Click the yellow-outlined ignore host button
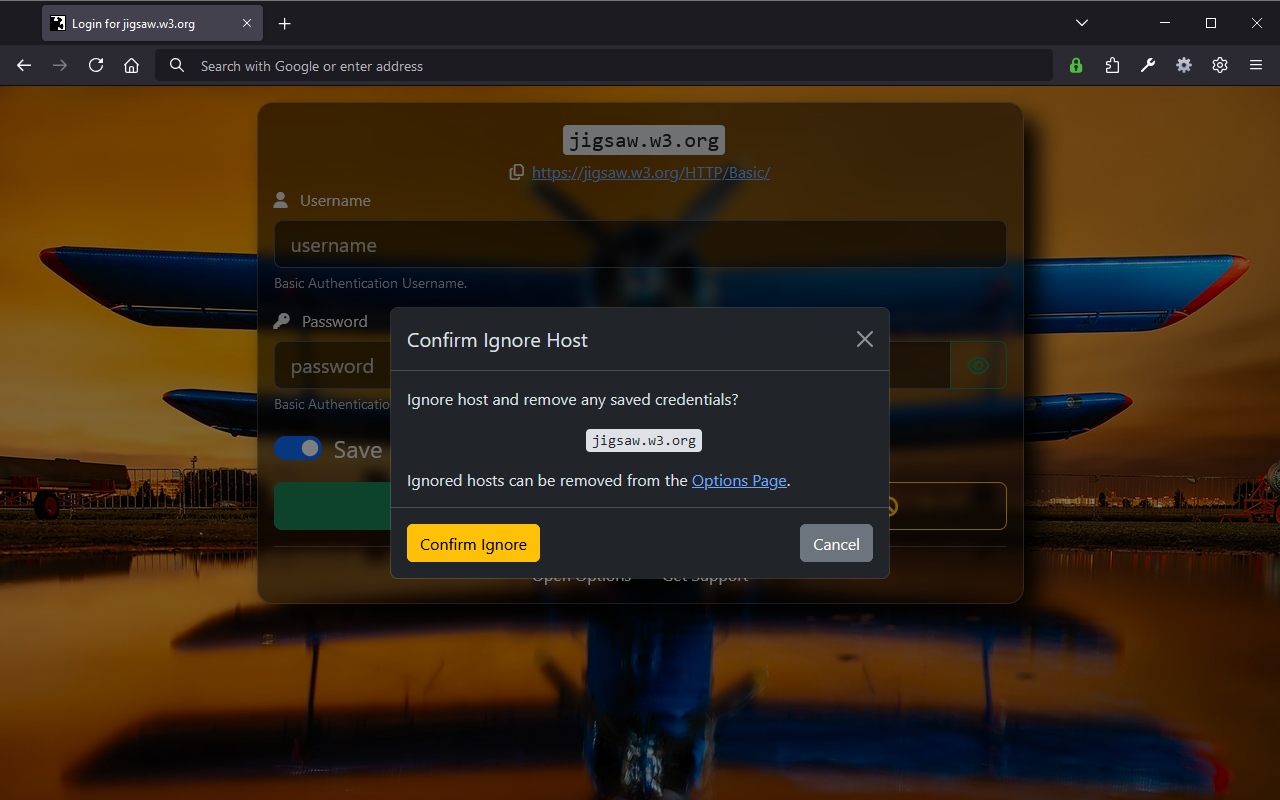 (x=948, y=506)
